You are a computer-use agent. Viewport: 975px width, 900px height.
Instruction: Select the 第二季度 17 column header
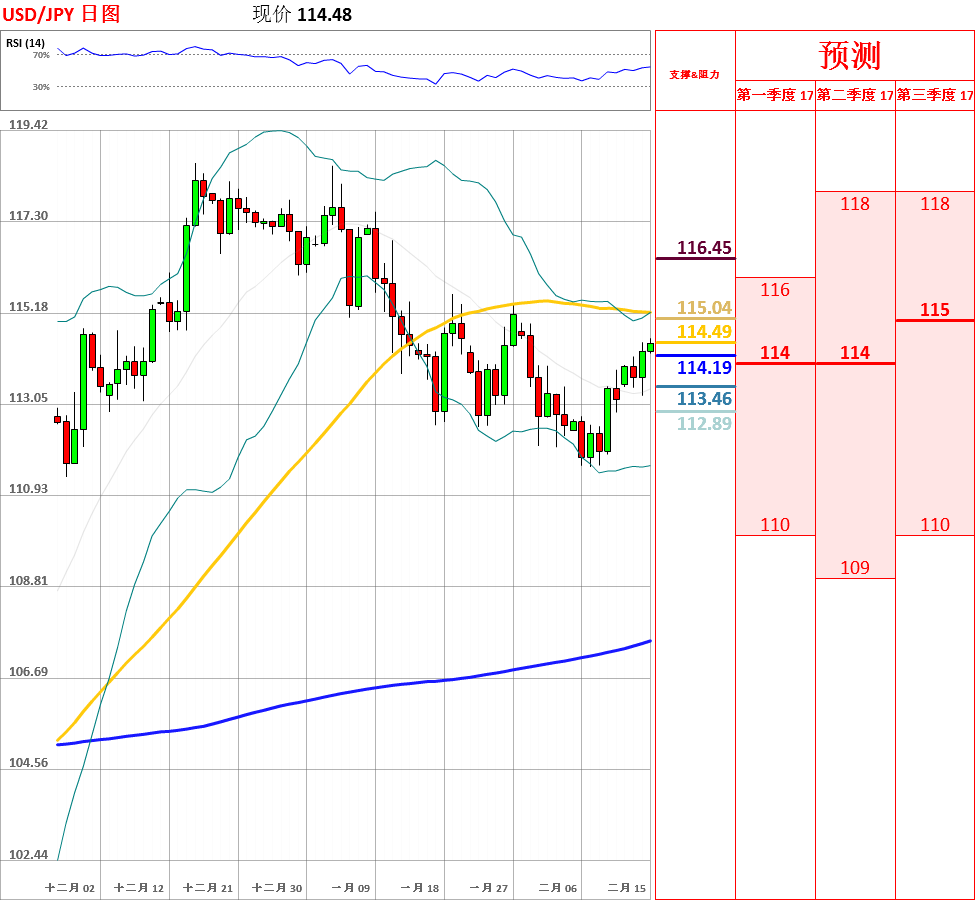[855, 95]
